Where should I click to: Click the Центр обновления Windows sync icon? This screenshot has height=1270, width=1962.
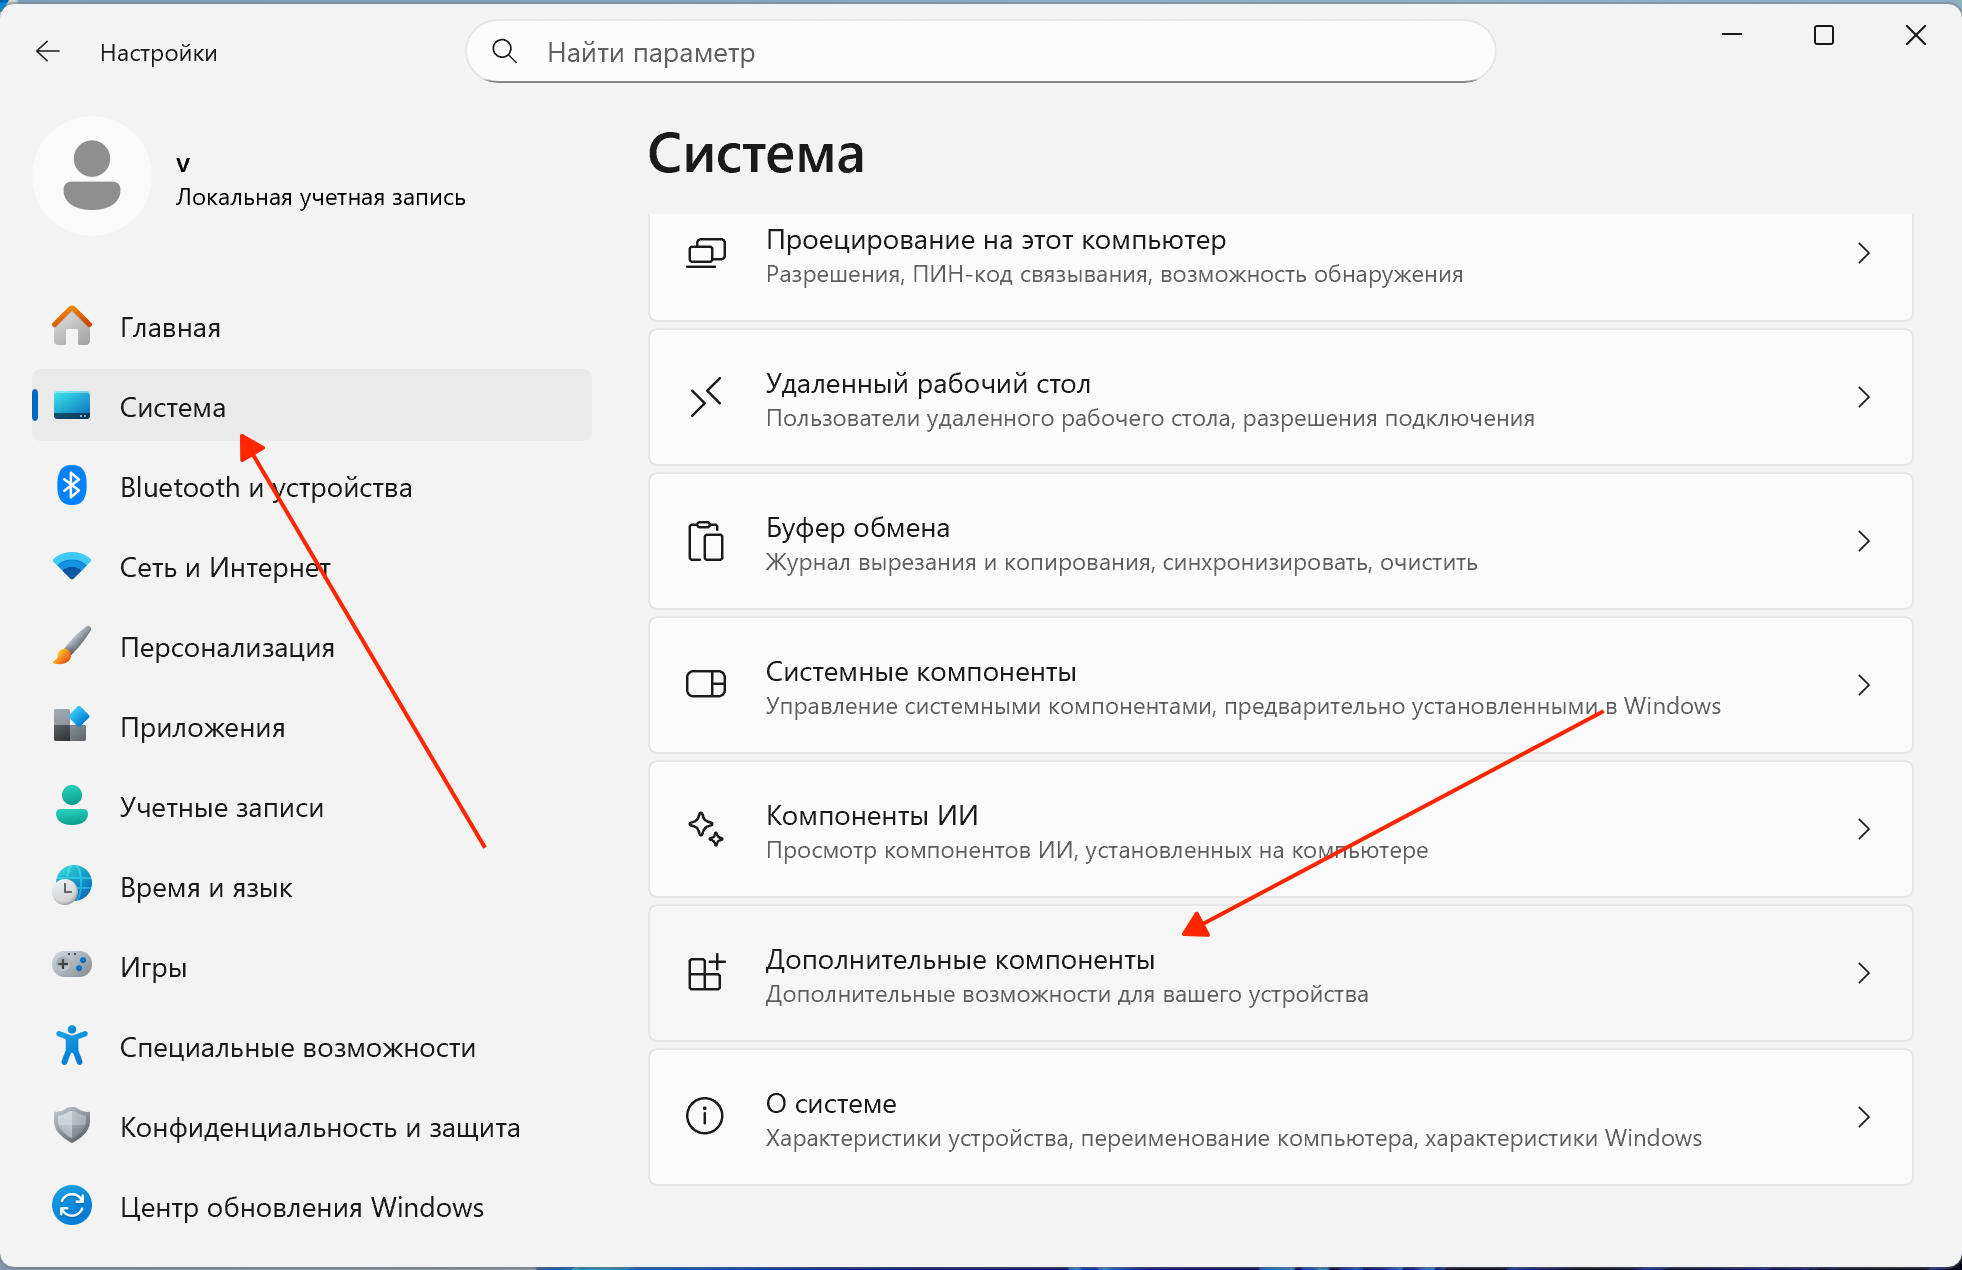tap(72, 1206)
